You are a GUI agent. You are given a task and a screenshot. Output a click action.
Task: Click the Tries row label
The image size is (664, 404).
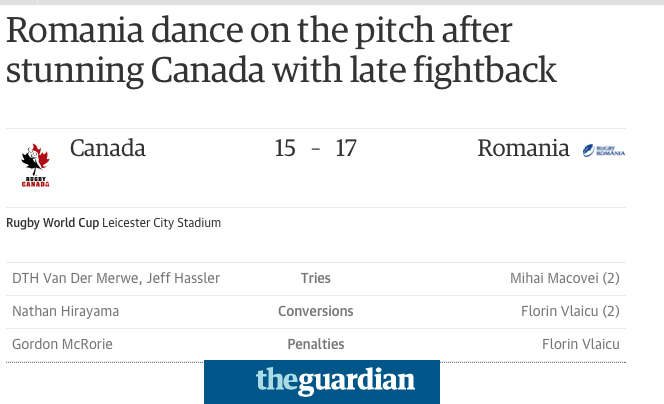click(315, 278)
